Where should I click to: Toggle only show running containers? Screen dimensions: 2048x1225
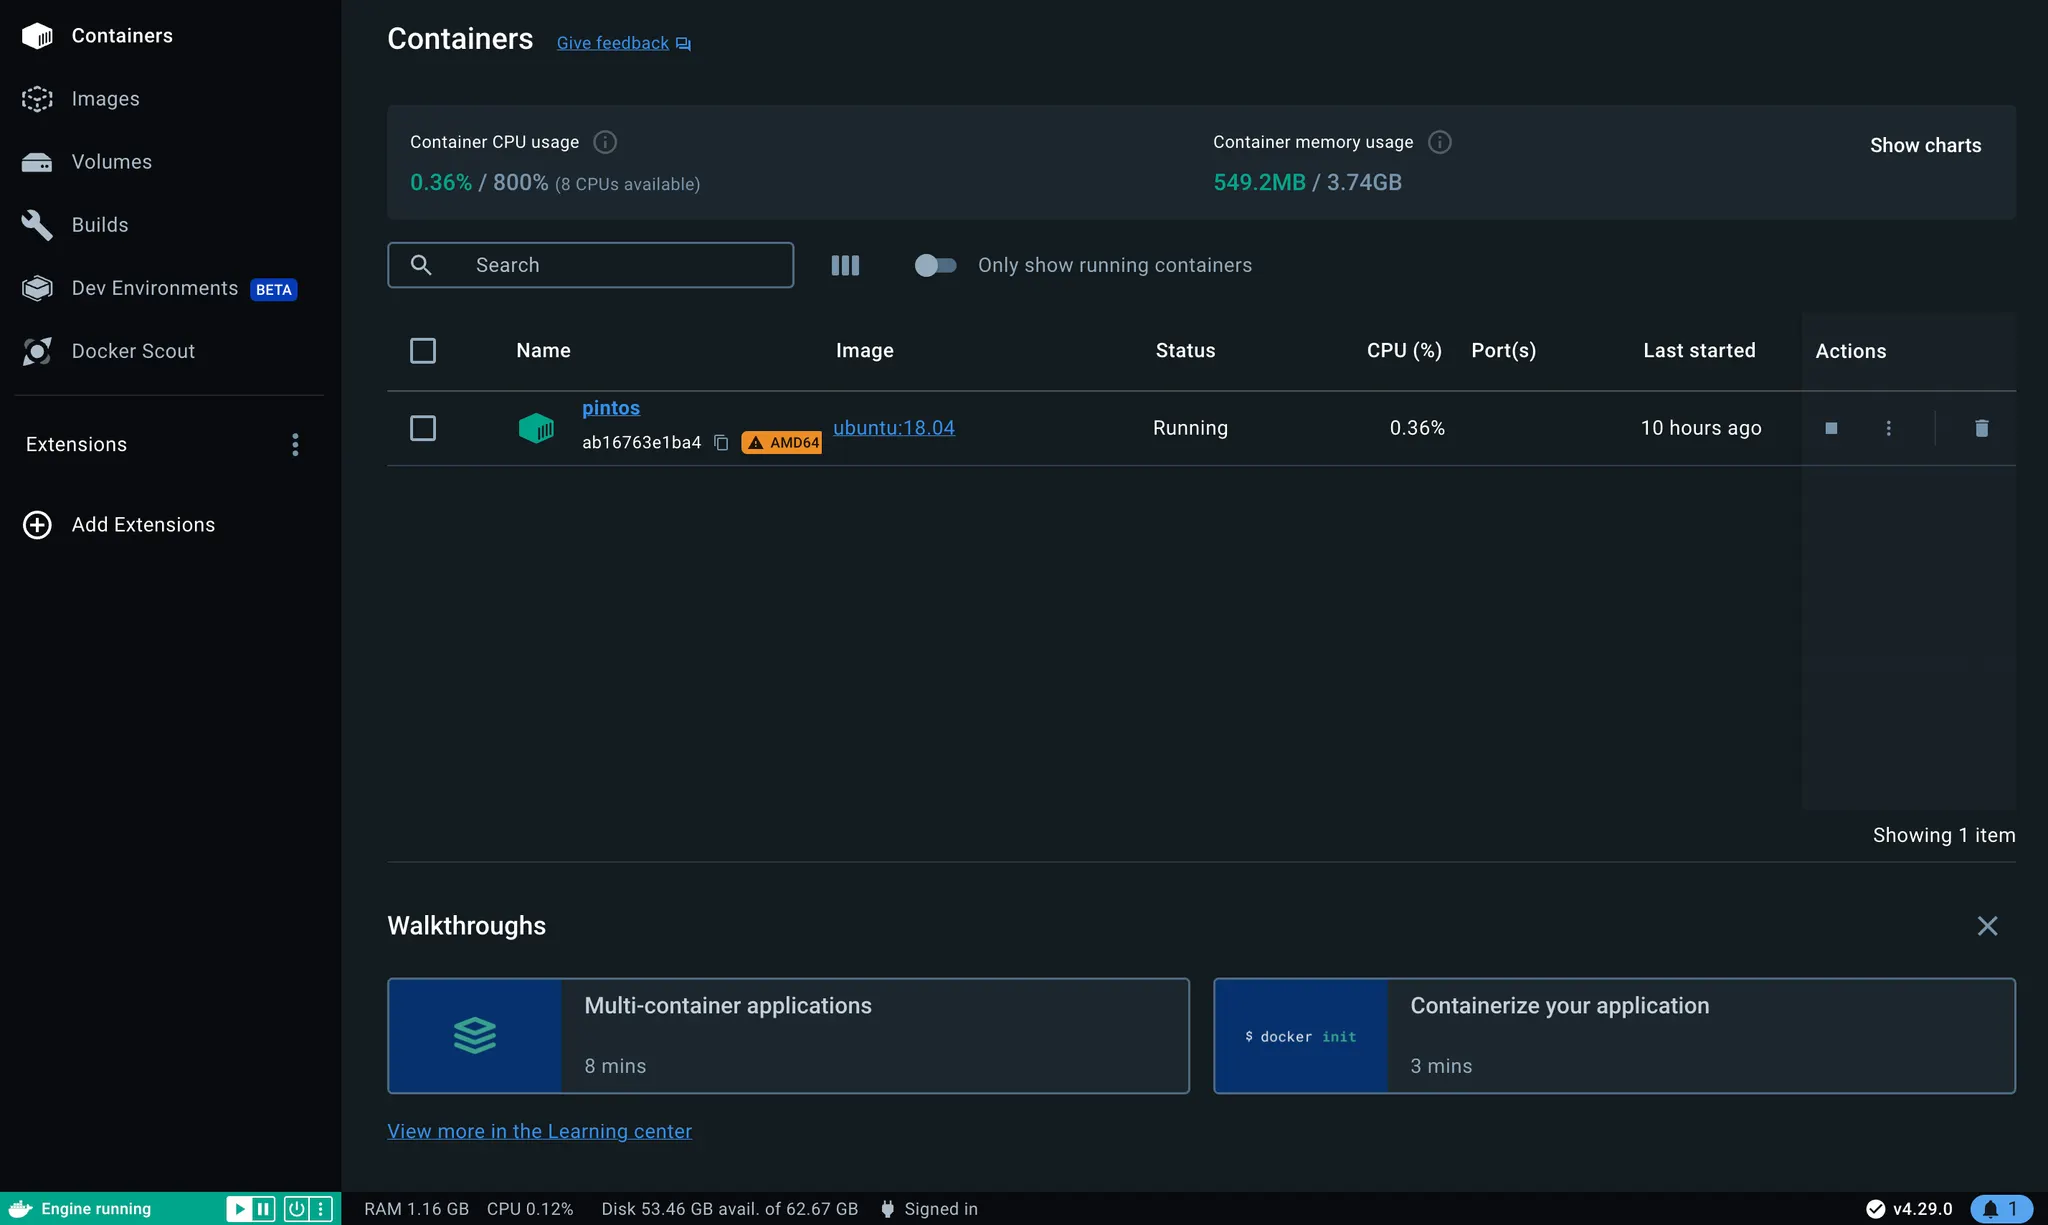[935, 265]
